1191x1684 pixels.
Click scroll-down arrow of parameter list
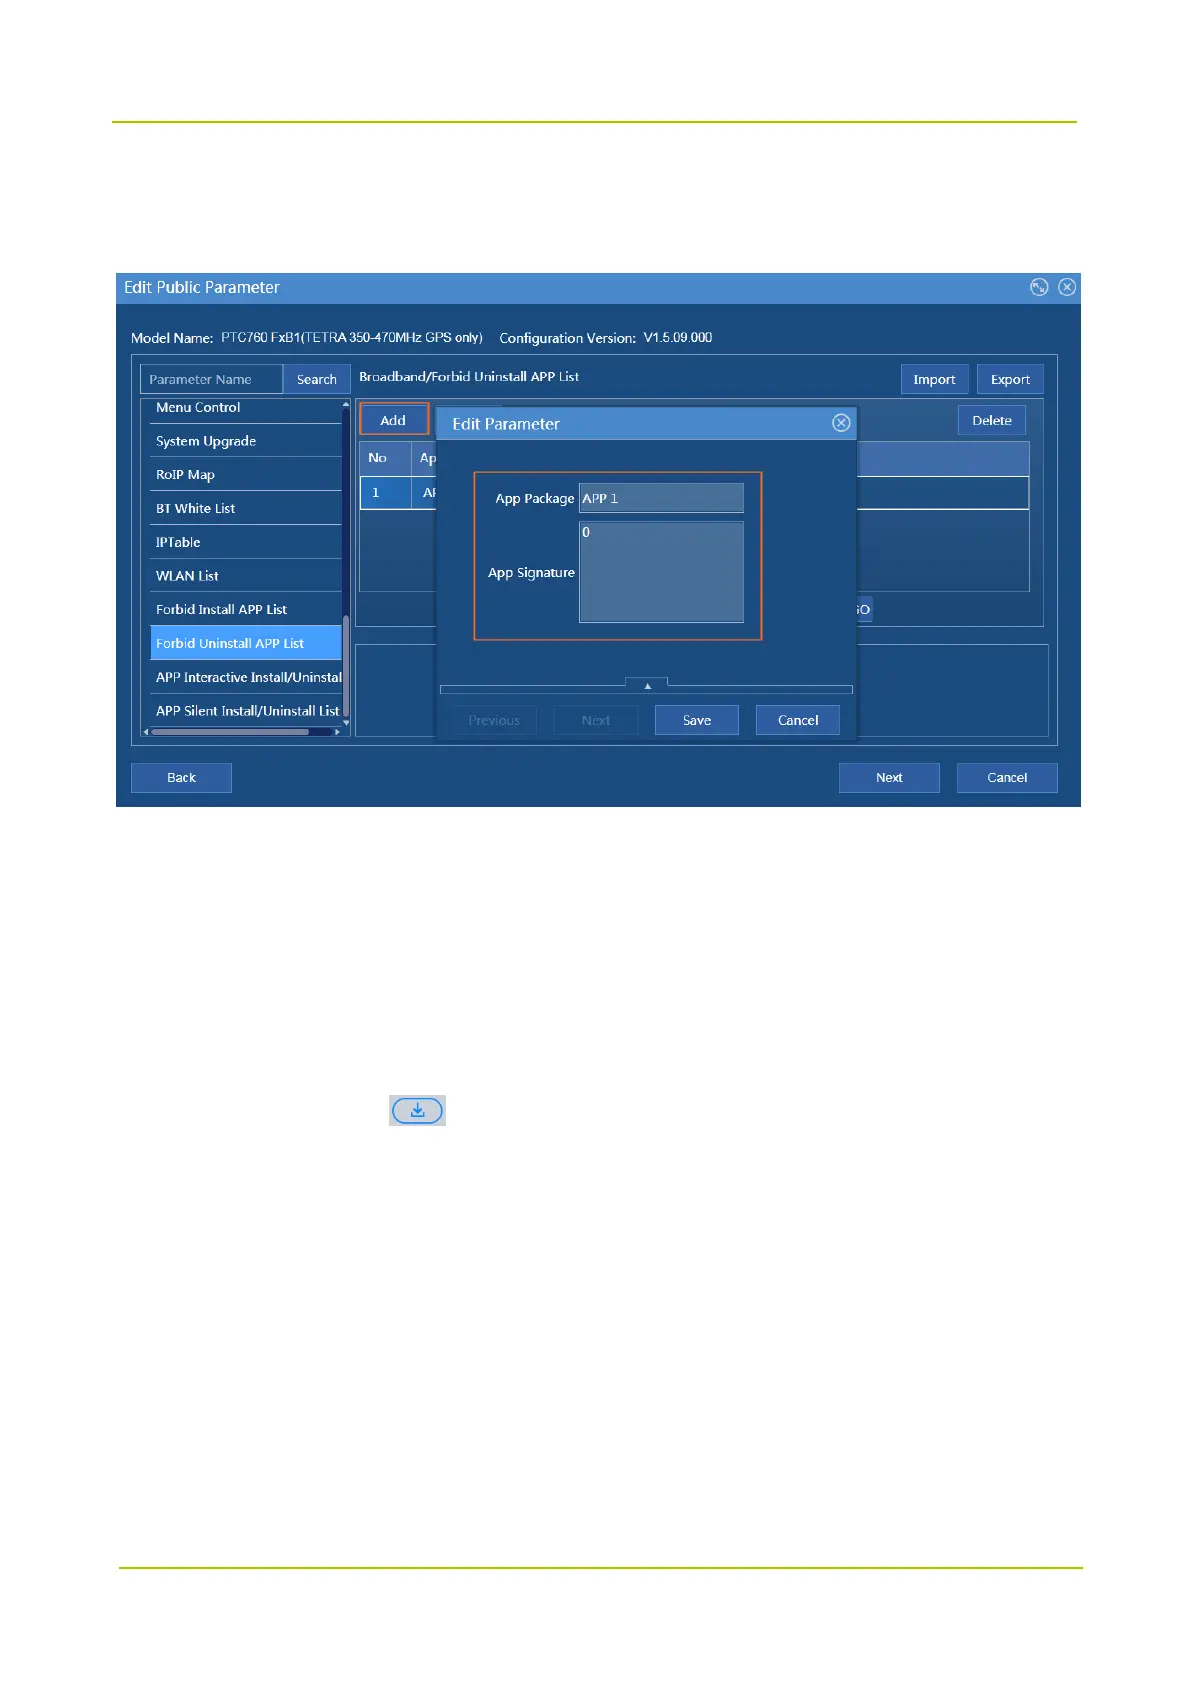346,722
